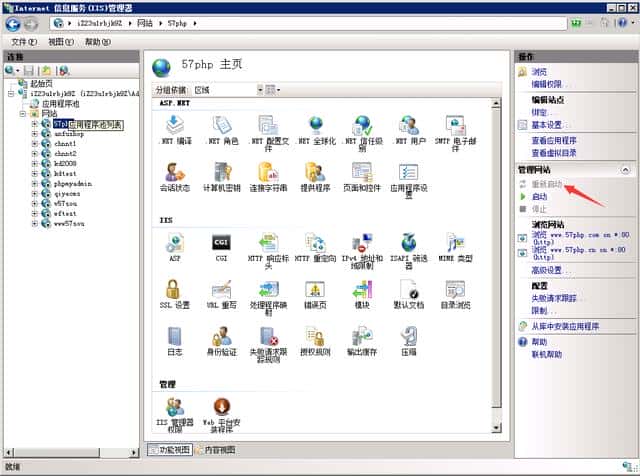
Task: Open the URL 重写 feature icon
Action: coord(222,289)
